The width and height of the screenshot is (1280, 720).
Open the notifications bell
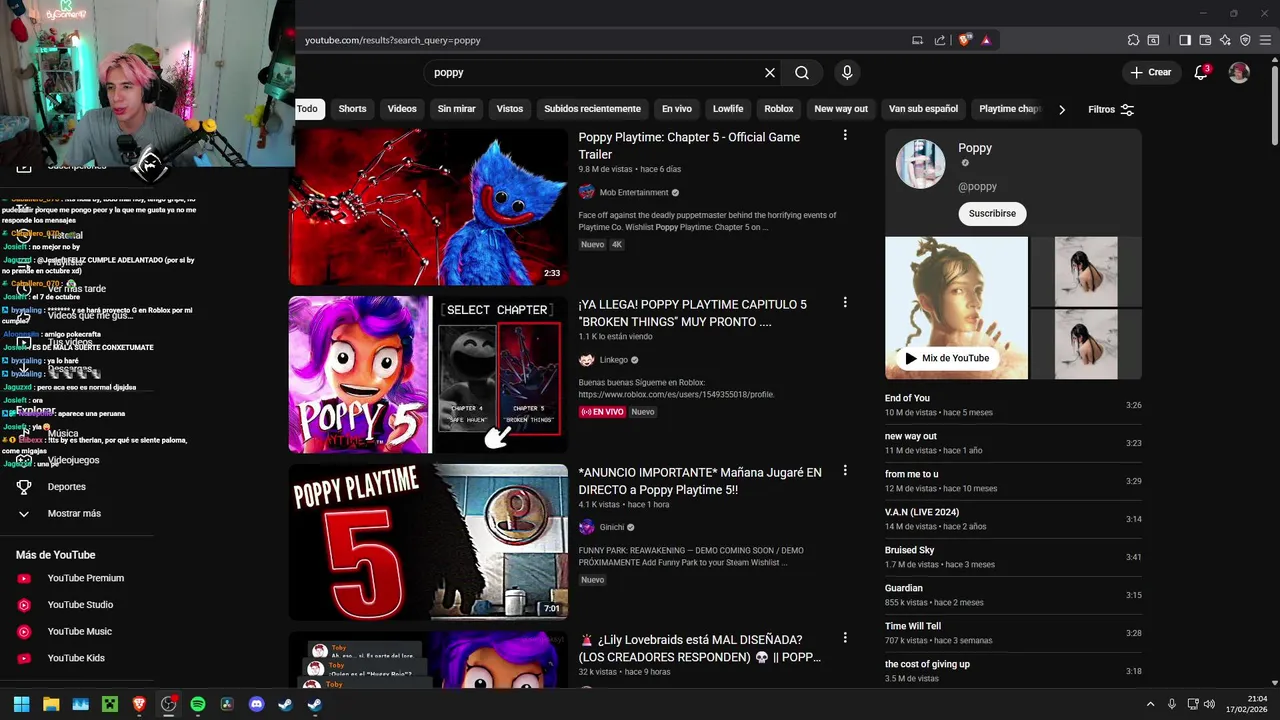click(1202, 72)
